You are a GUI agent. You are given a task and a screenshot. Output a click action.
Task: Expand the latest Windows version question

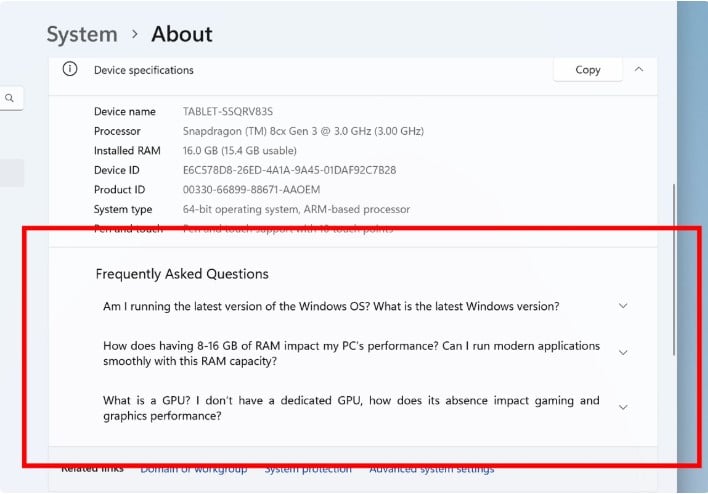[623, 306]
